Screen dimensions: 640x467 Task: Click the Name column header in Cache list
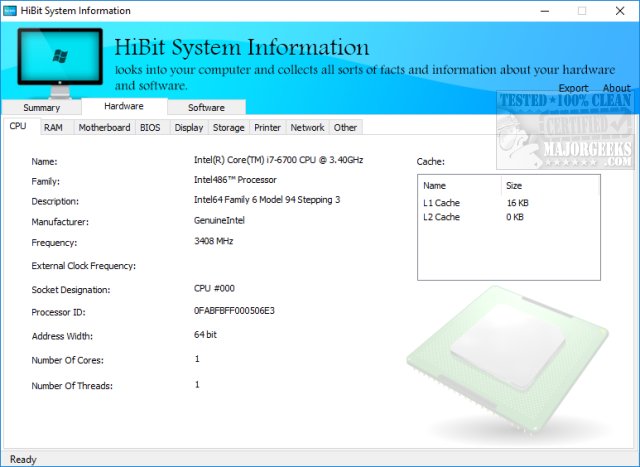coord(460,186)
